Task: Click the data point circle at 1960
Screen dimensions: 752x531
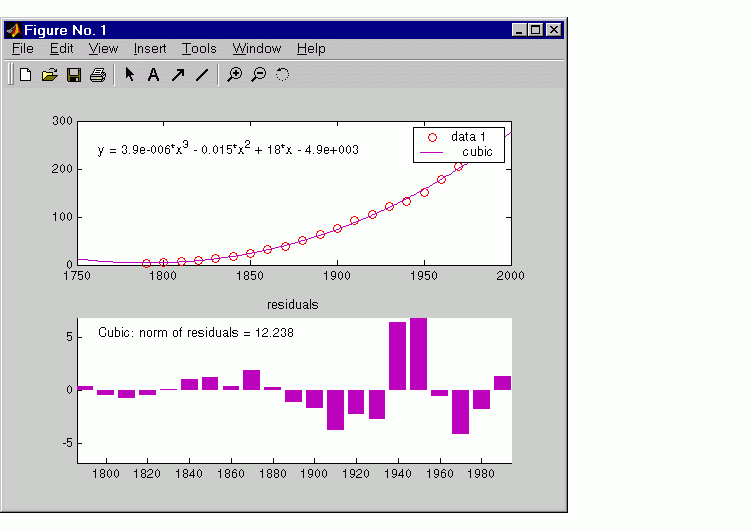Action: tap(441, 179)
